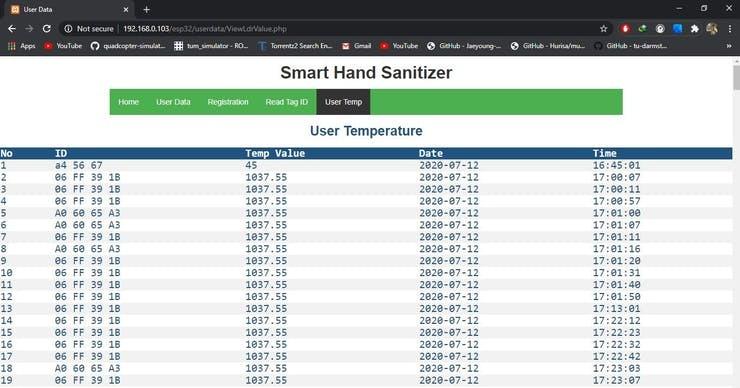Click ID cell 'a4 56 67'
The width and height of the screenshot is (740, 388).
click(x=78, y=166)
